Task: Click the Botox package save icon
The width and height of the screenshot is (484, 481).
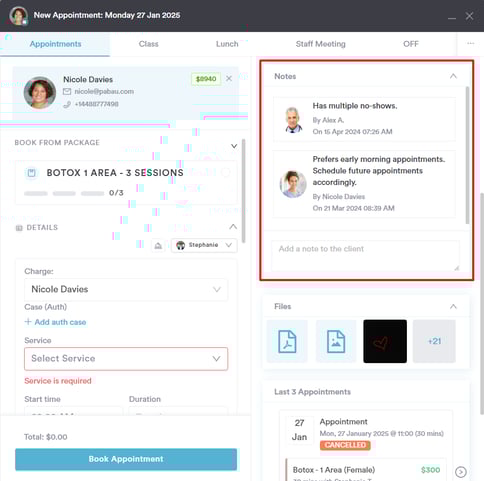Action: click(32, 173)
